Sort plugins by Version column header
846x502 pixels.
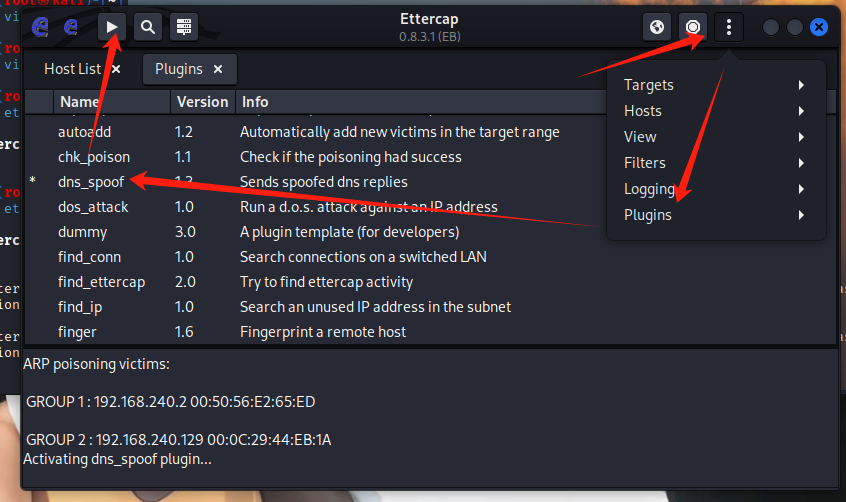[202, 101]
